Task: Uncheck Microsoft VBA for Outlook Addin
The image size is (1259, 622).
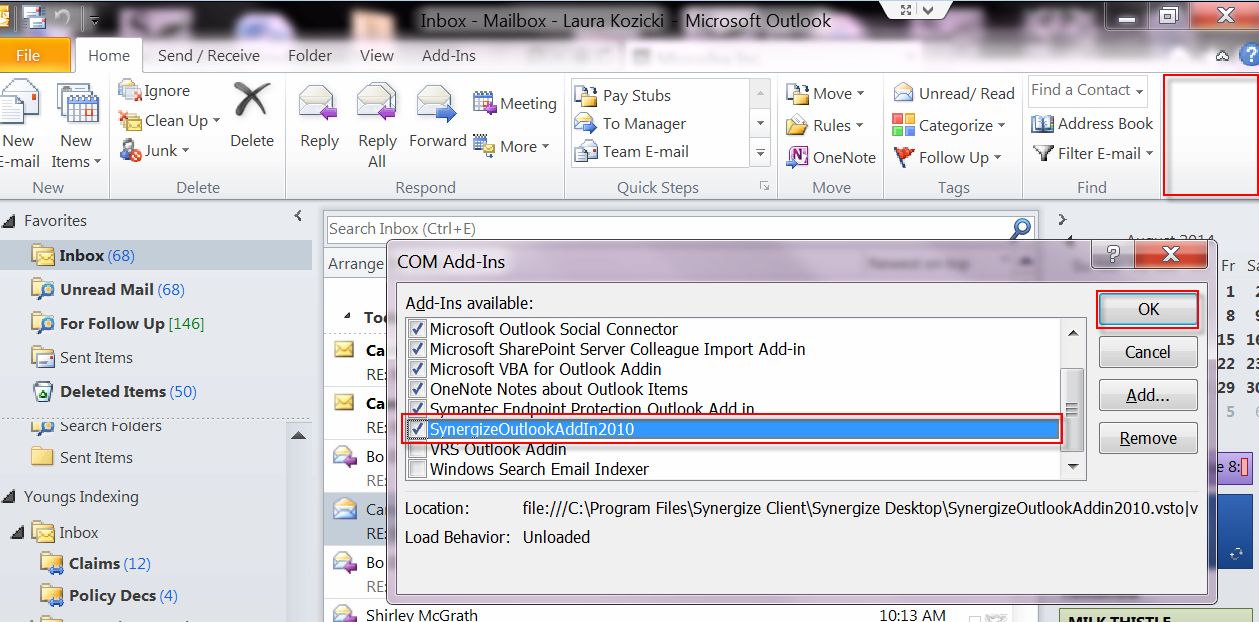Action: [x=417, y=369]
